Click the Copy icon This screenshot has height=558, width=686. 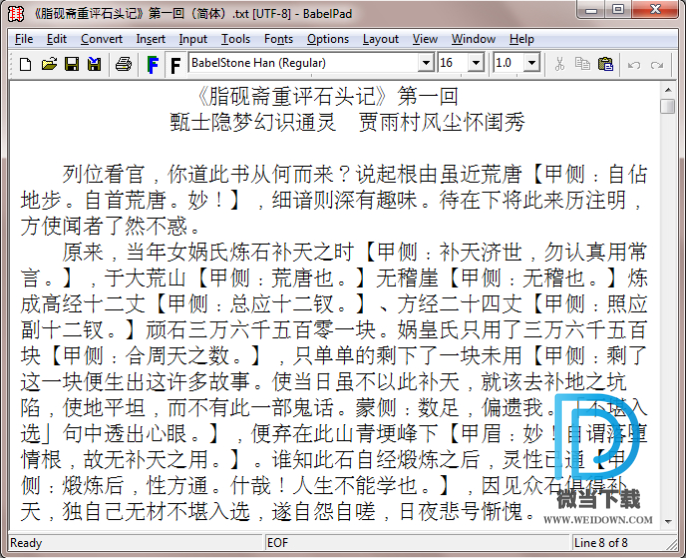582,64
